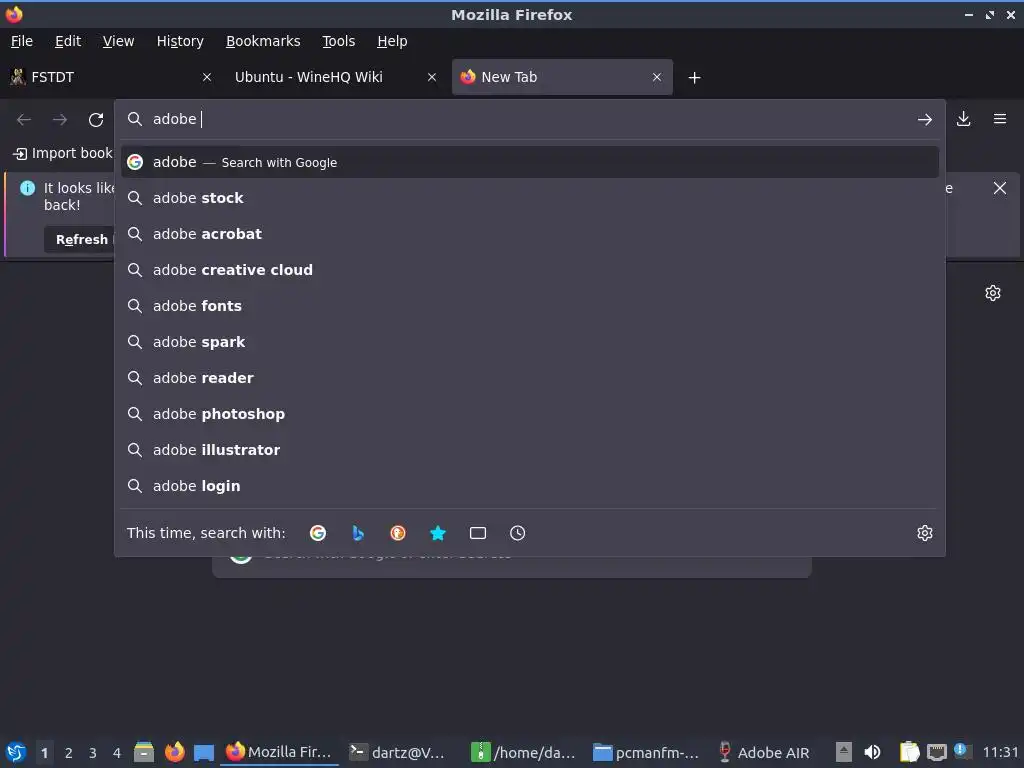Choose the 'adobe illustrator' suggestion

click(530, 449)
